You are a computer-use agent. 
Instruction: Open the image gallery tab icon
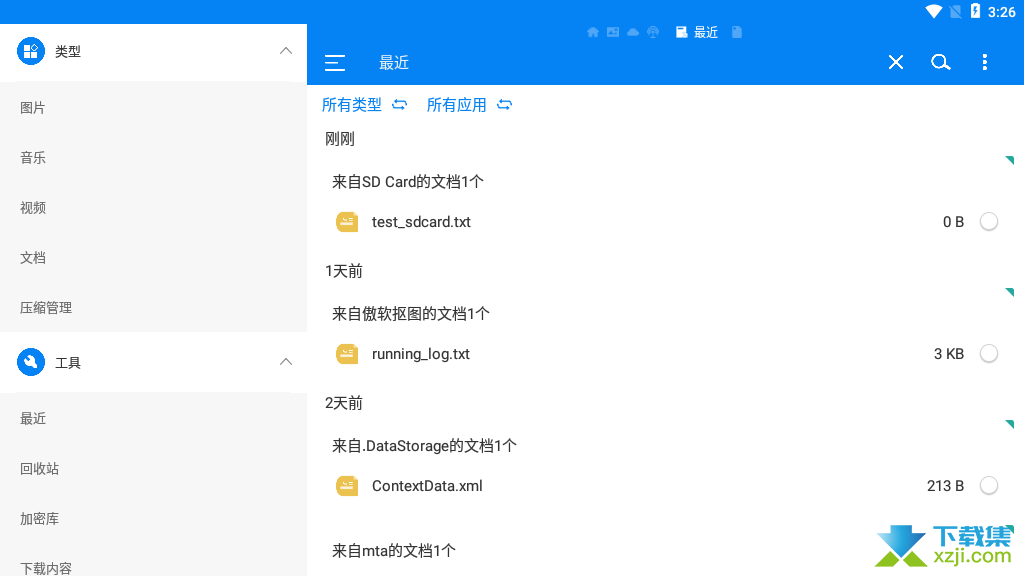click(x=613, y=32)
